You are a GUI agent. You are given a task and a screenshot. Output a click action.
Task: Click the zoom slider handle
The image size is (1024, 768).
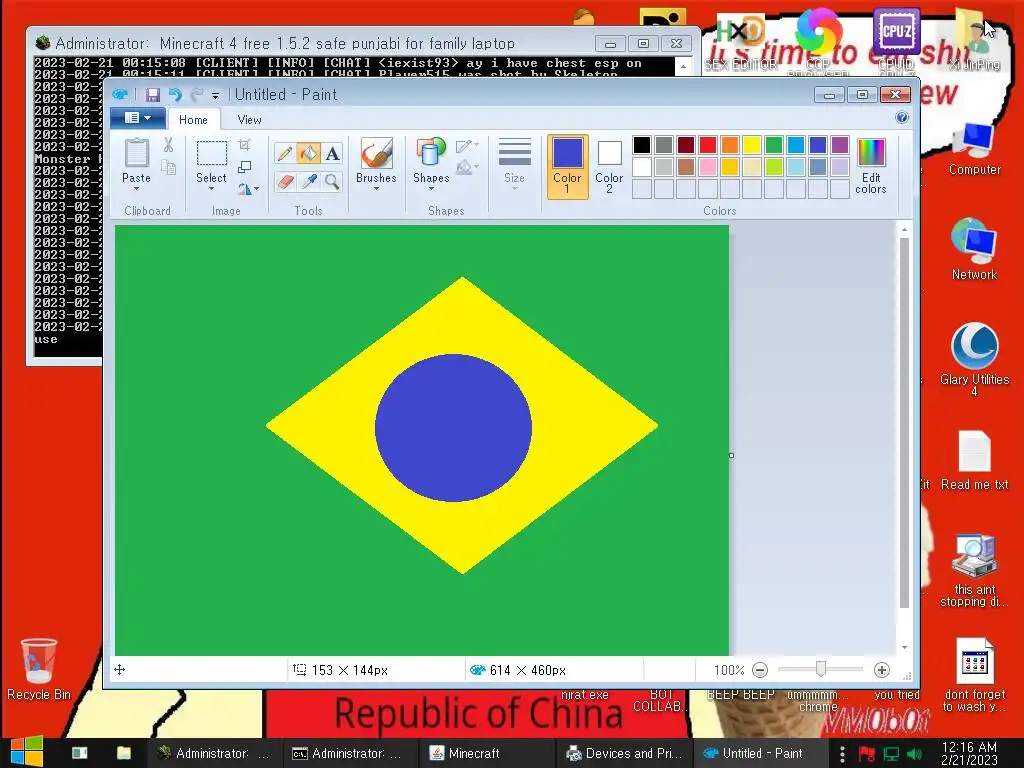[821, 669]
